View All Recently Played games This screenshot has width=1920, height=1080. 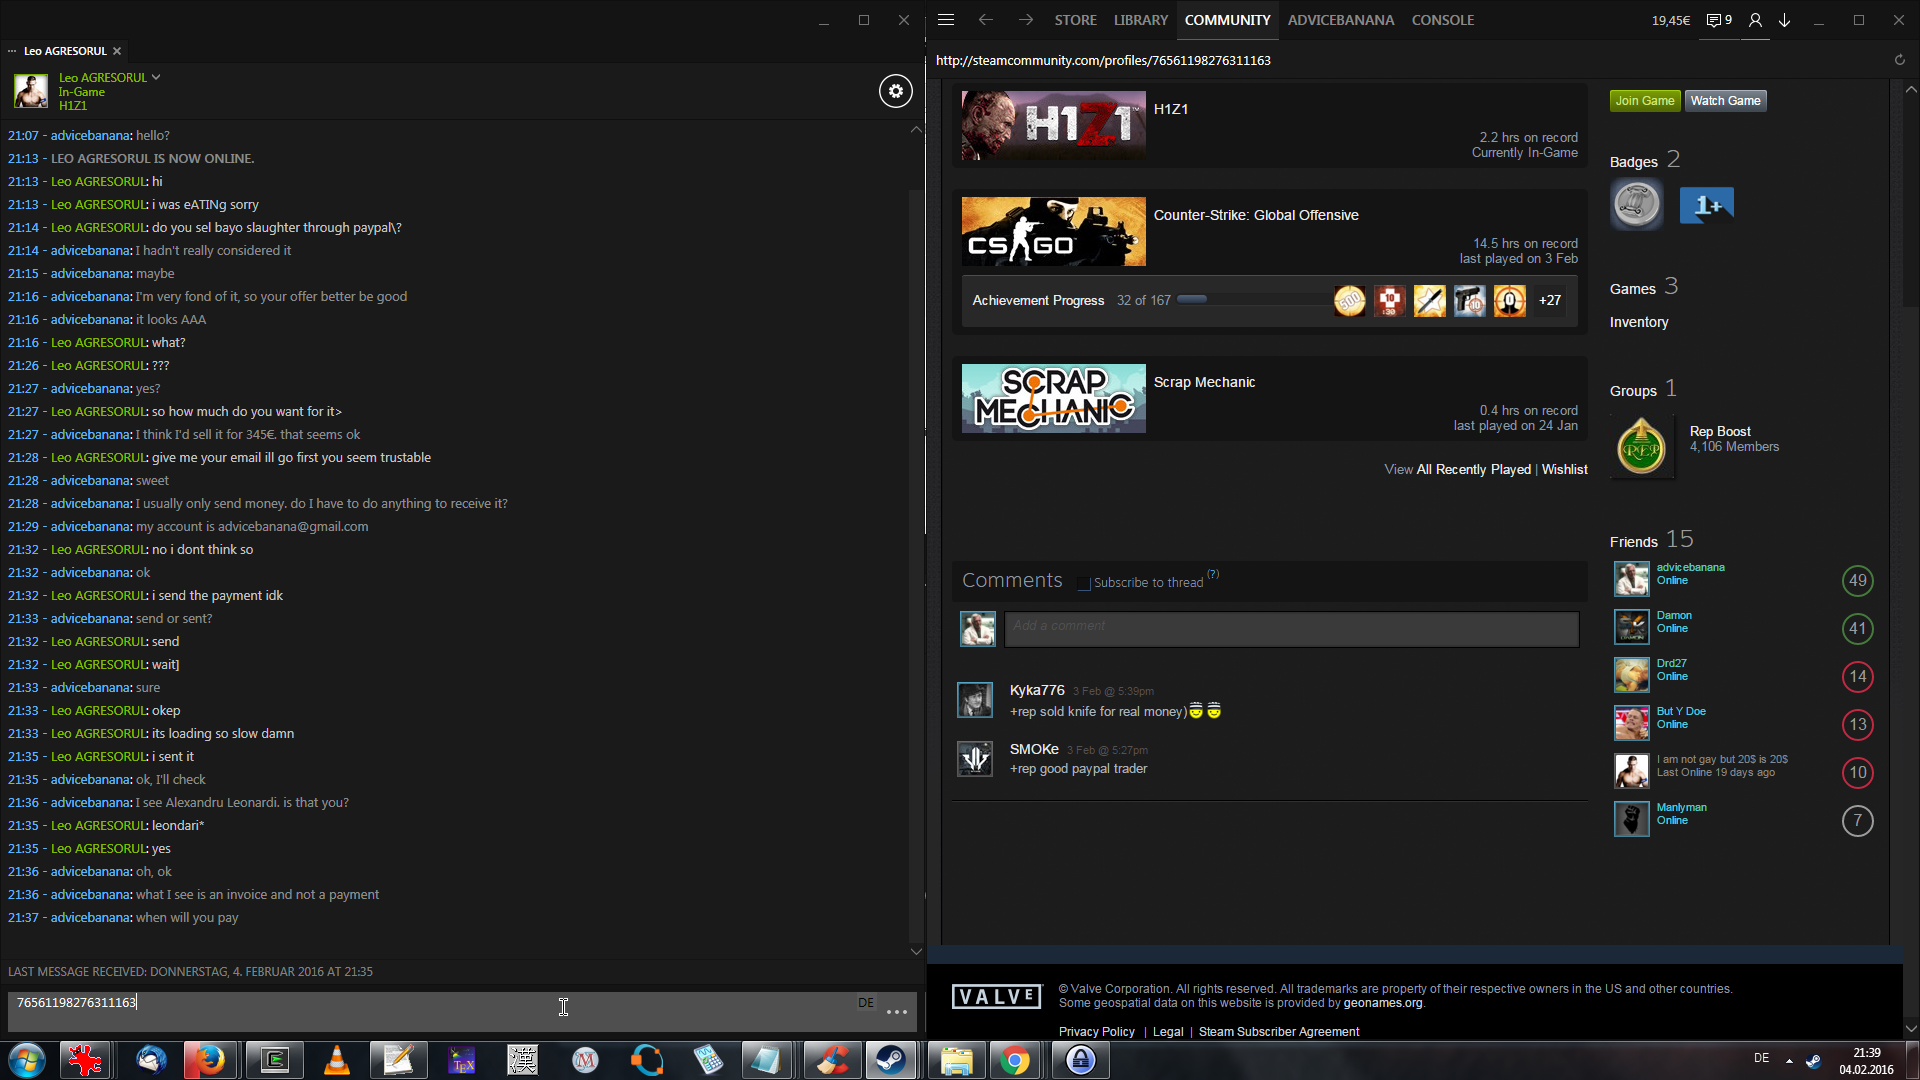tap(1473, 469)
